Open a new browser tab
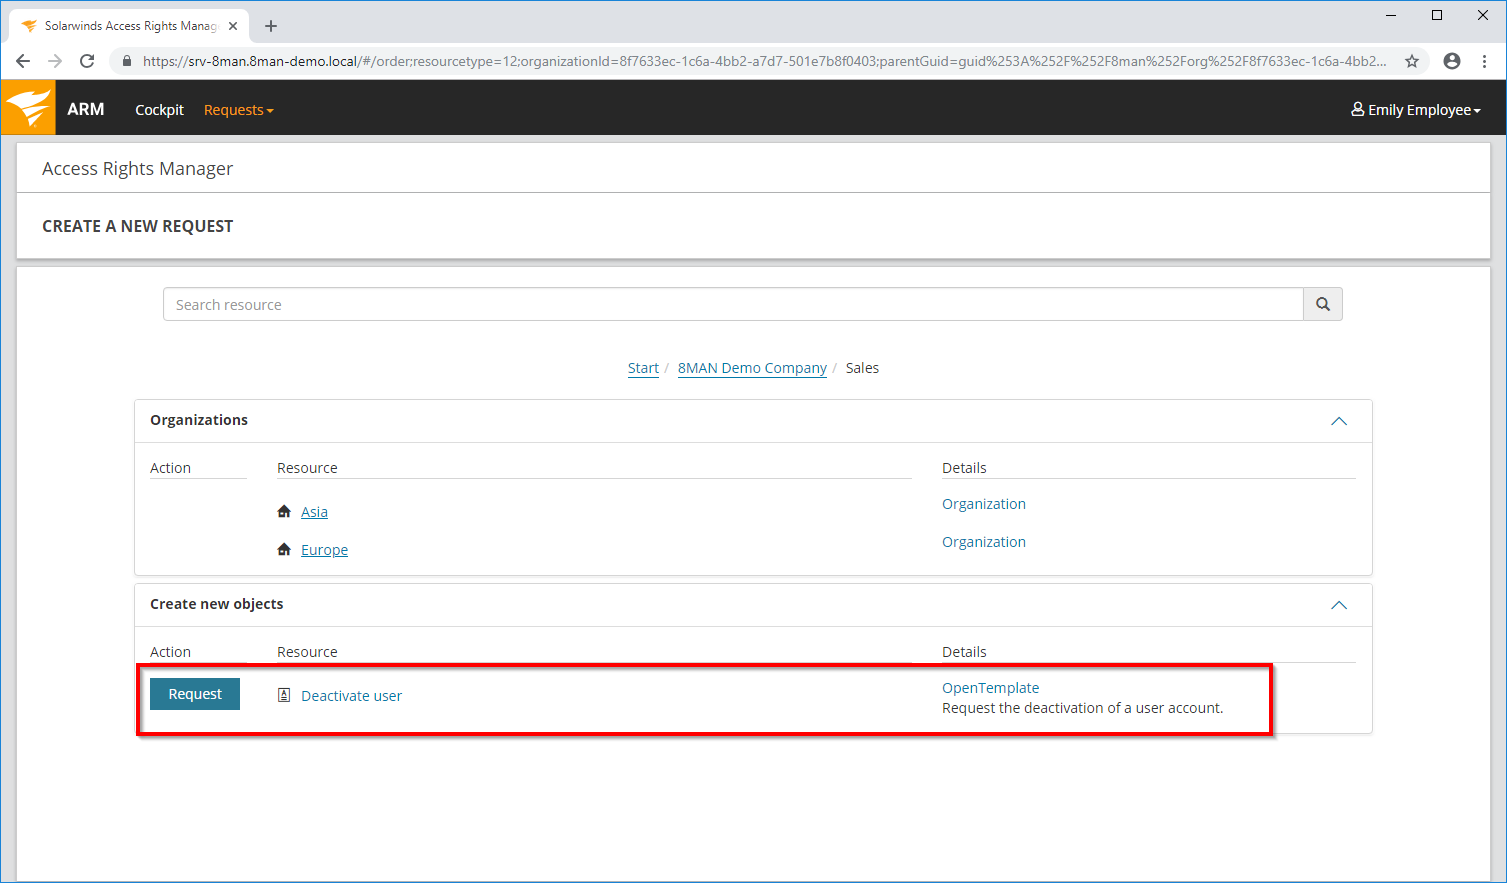 tap(271, 26)
